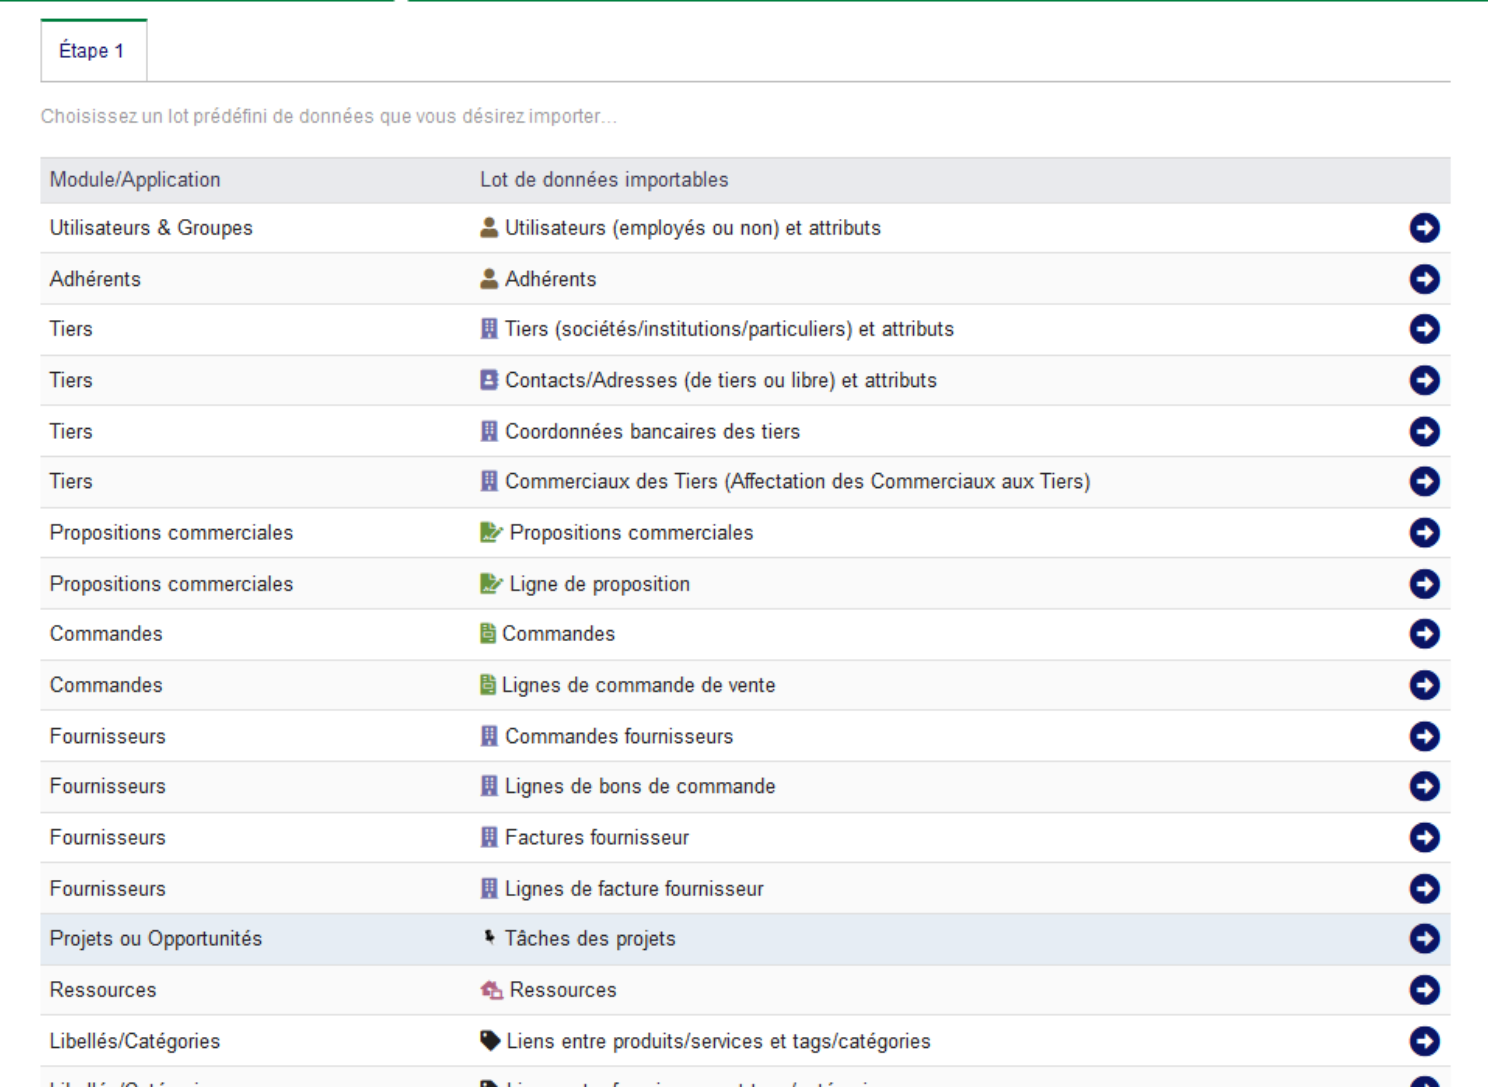
Task: Click the Lot de données importables column header
Action: (x=604, y=180)
